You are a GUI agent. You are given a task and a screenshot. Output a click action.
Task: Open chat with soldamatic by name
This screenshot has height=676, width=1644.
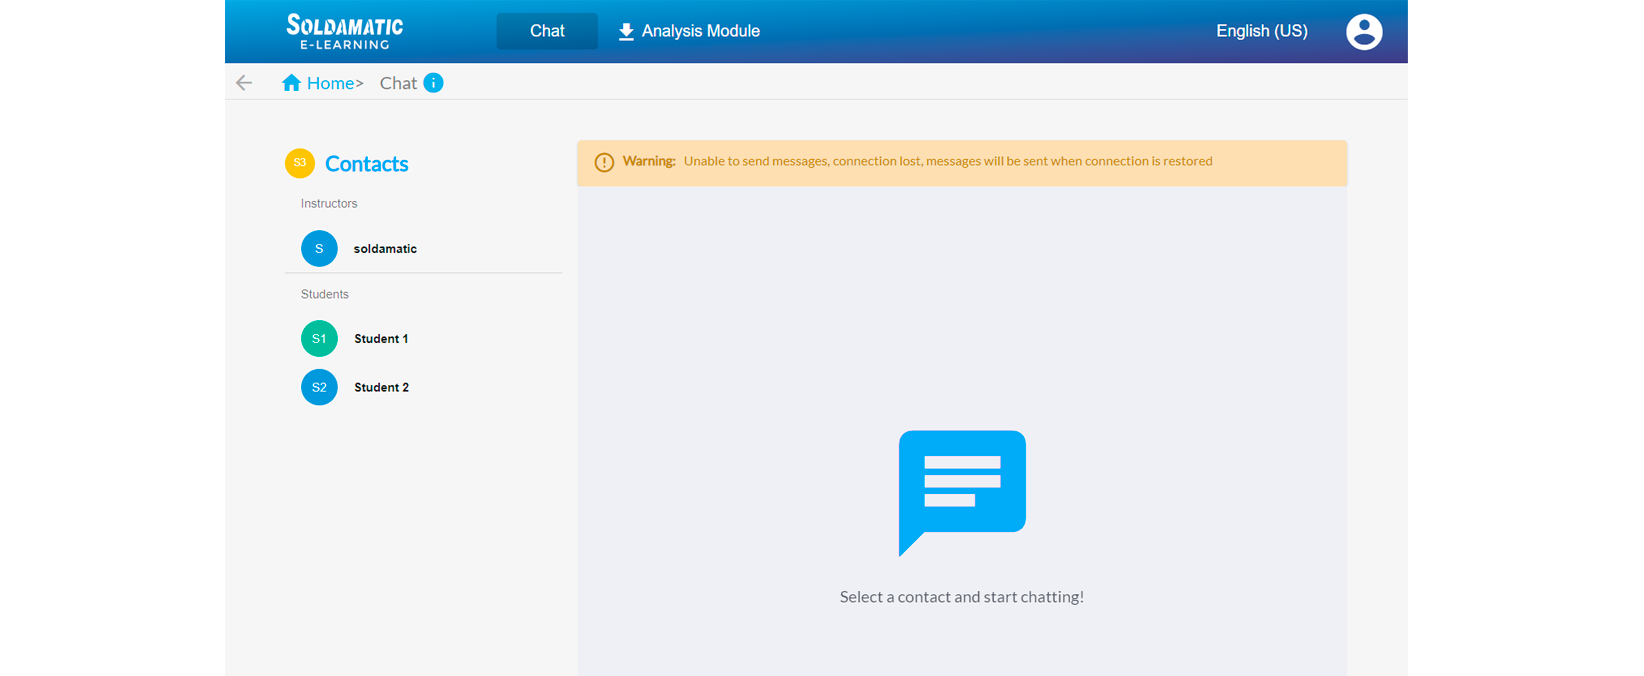pyautogui.click(x=385, y=249)
